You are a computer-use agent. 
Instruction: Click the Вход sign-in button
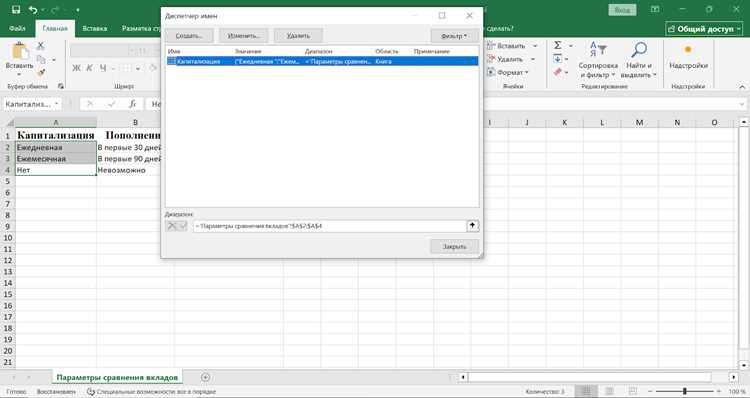622,10
